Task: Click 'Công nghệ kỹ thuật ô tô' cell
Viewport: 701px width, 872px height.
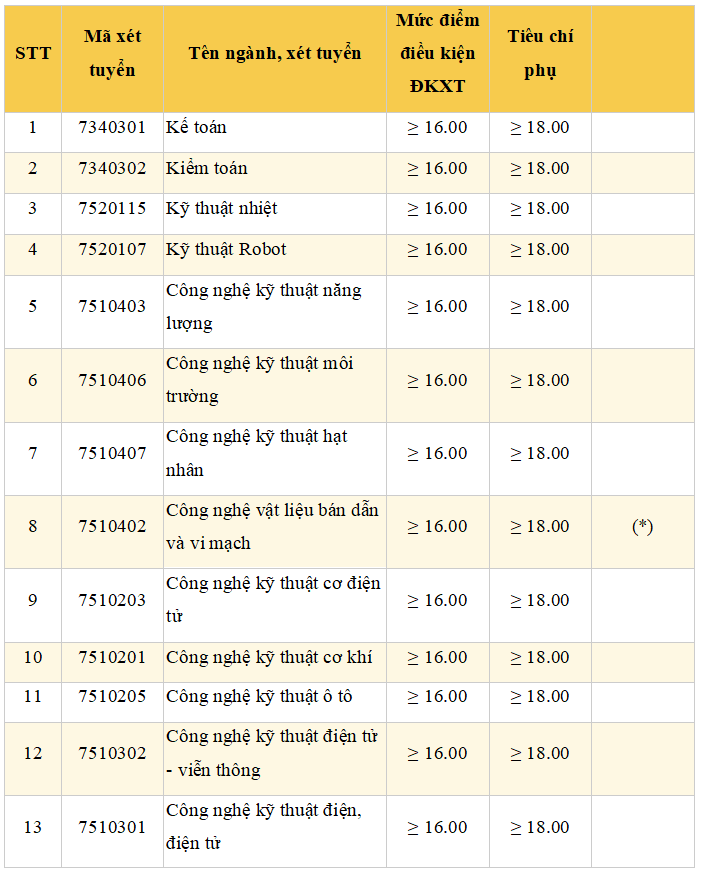Action: point(275,702)
